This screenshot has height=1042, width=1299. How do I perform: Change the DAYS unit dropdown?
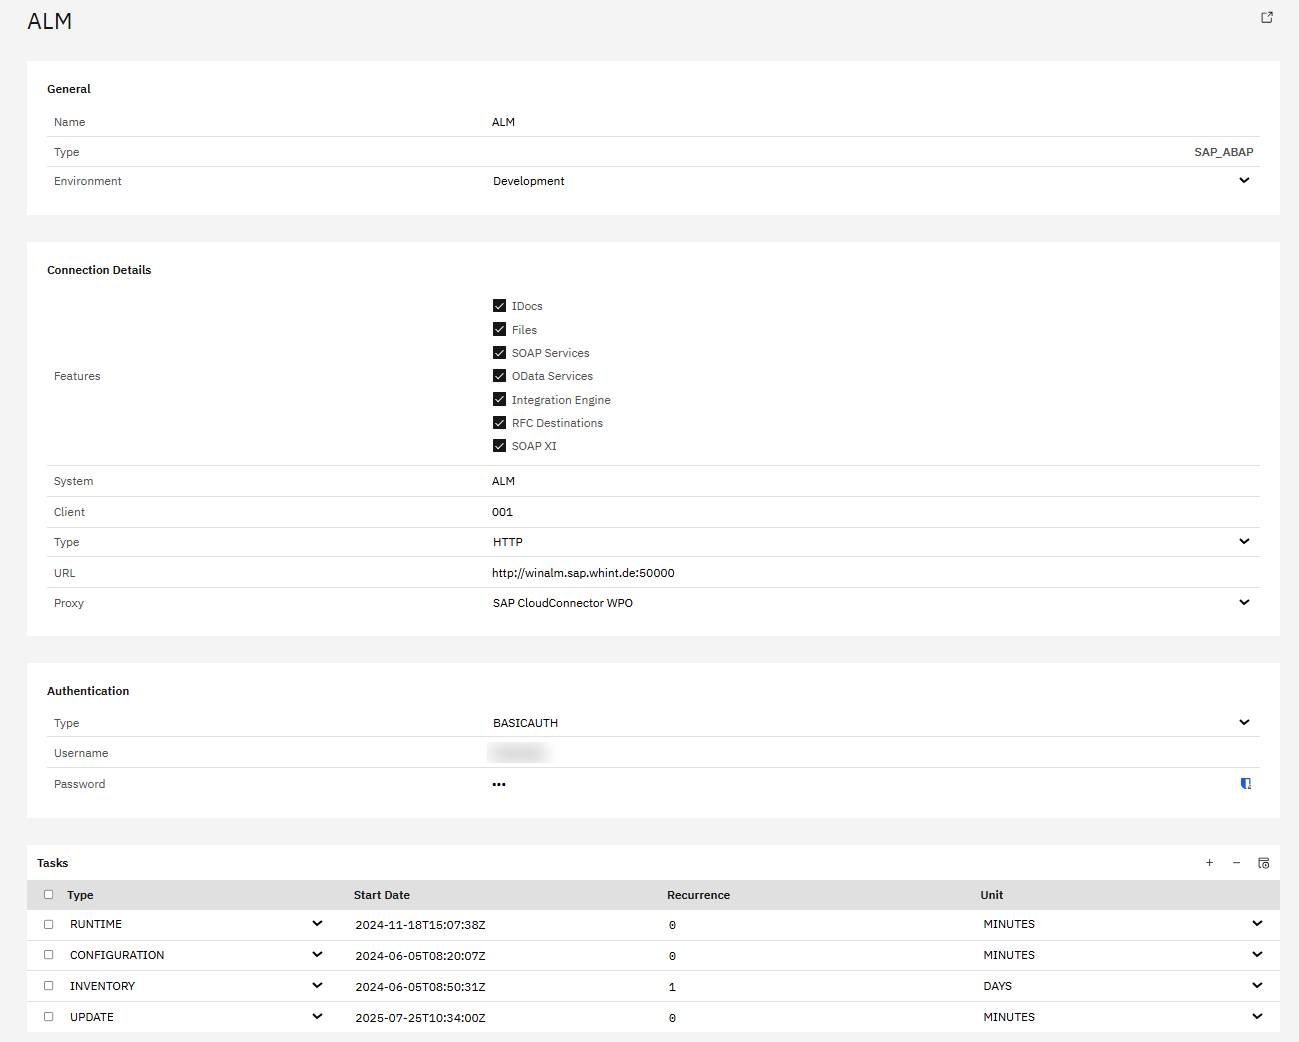1257,986
